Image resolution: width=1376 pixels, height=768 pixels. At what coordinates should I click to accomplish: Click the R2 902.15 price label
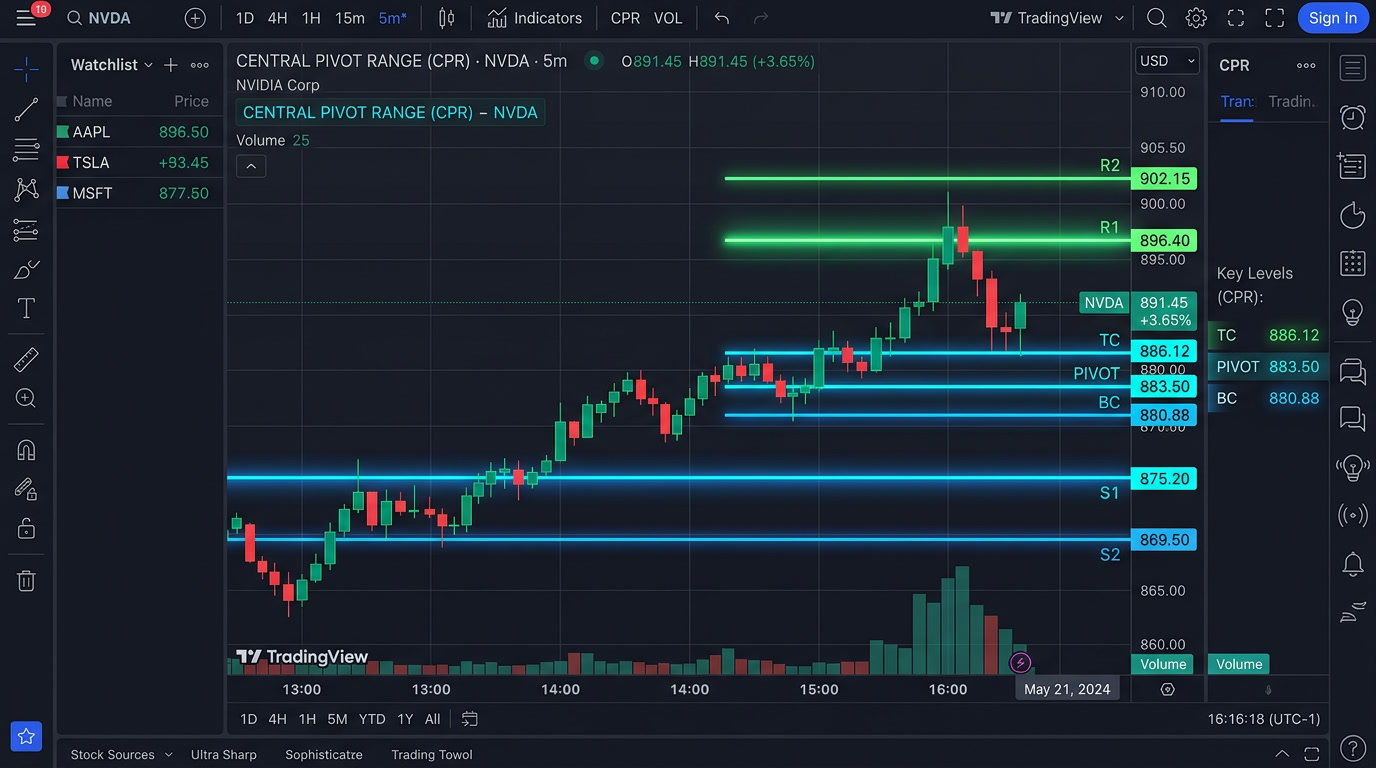(1164, 179)
